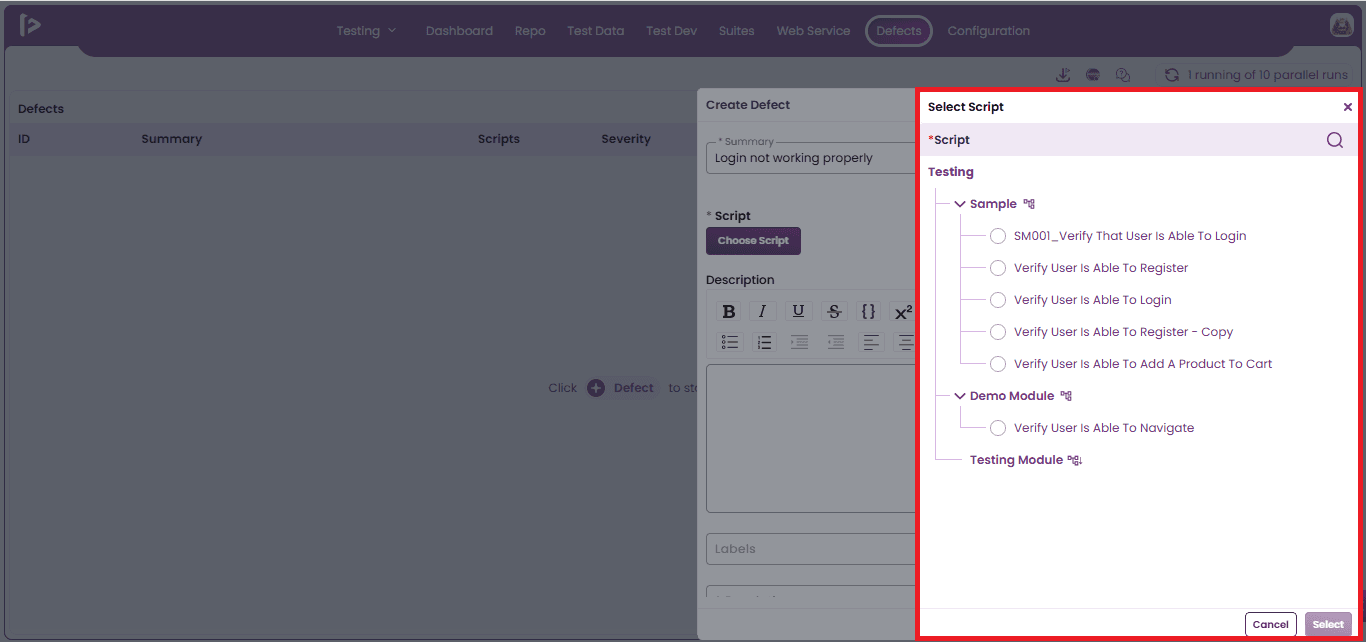This screenshot has width=1366, height=642.
Task: Toggle italic formatting in the Description editor
Action: tap(763, 312)
